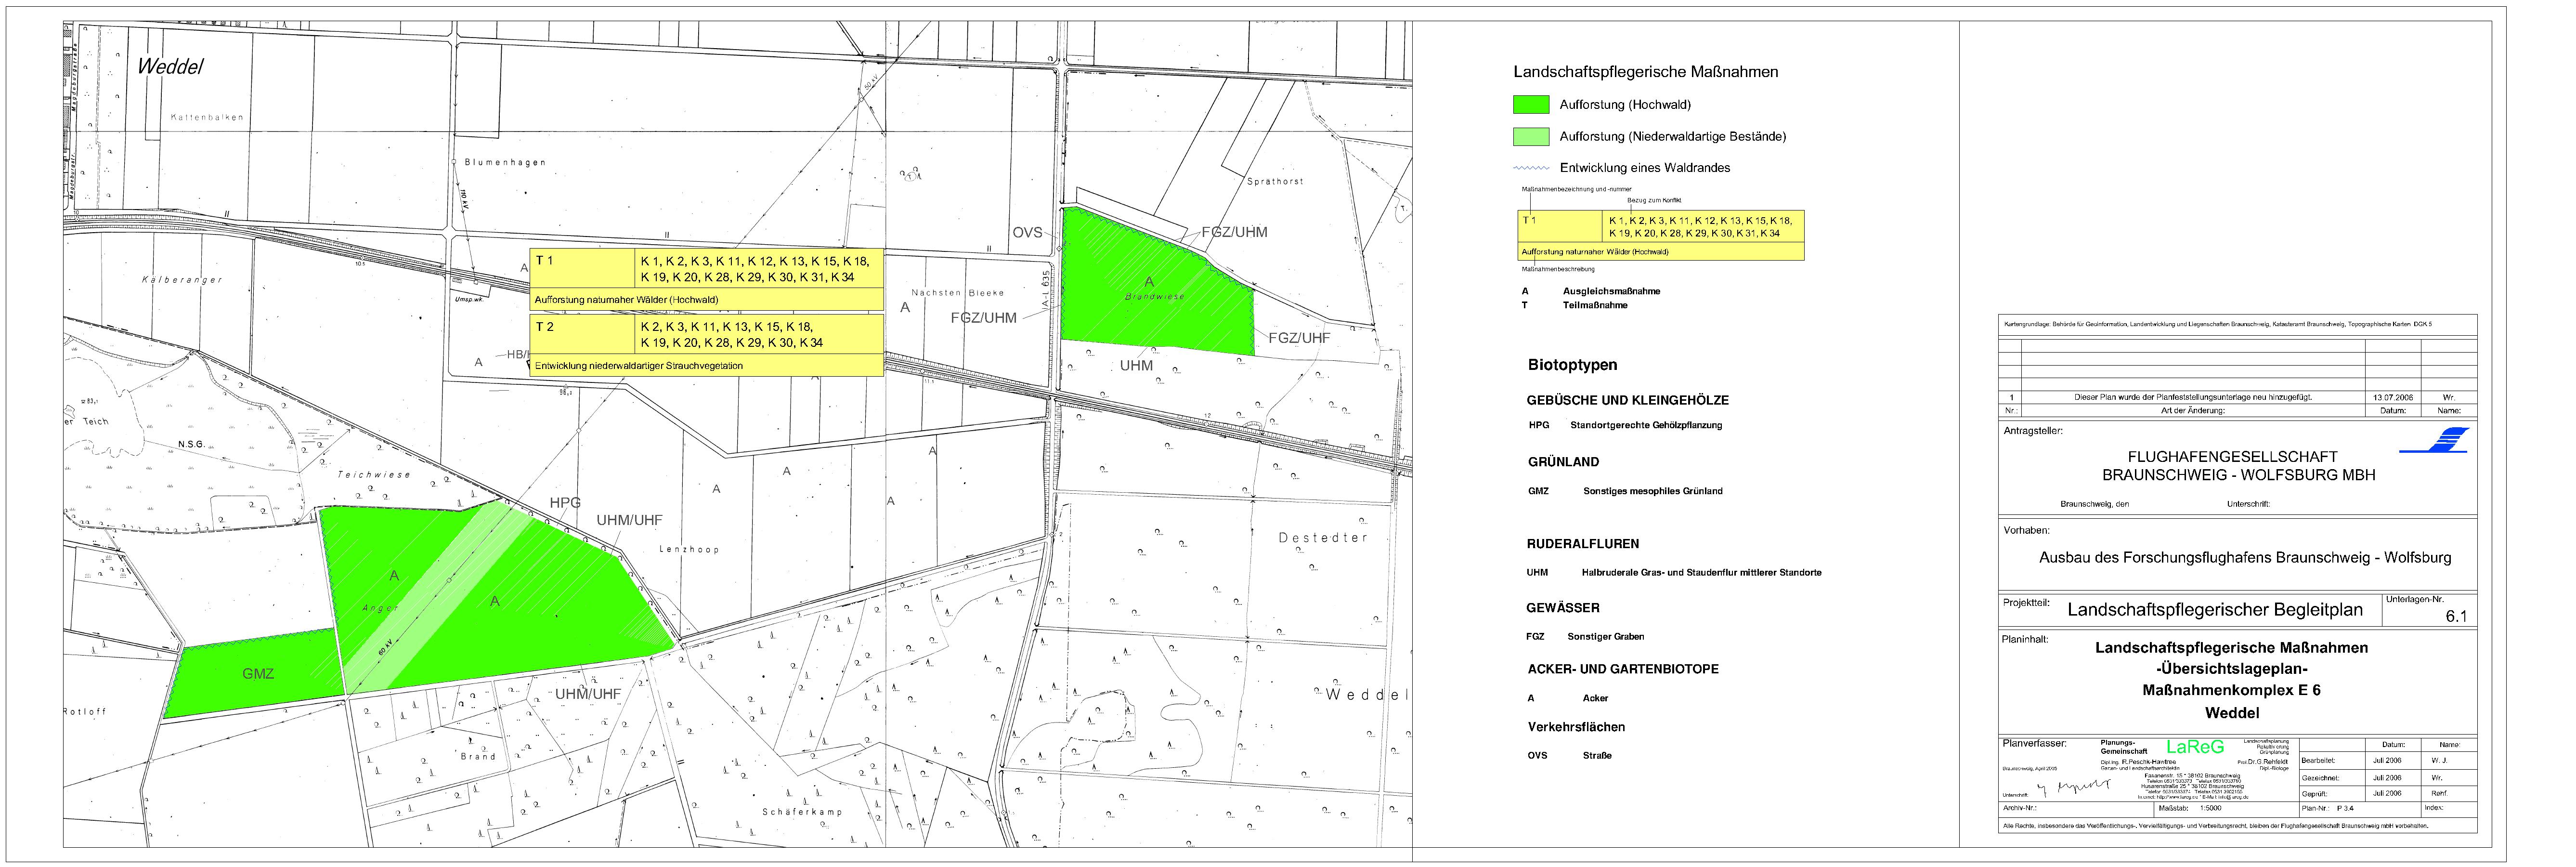This screenshot has height=867, width=2576.
Task: Click the Maßstab value '1:5000'
Action: coord(2211,808)
